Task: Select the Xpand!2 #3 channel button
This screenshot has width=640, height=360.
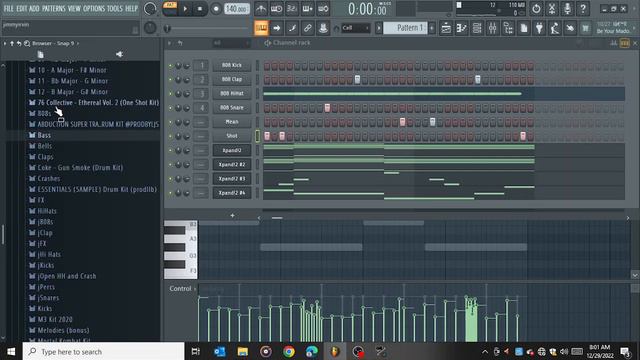Action: pos(232,179)
